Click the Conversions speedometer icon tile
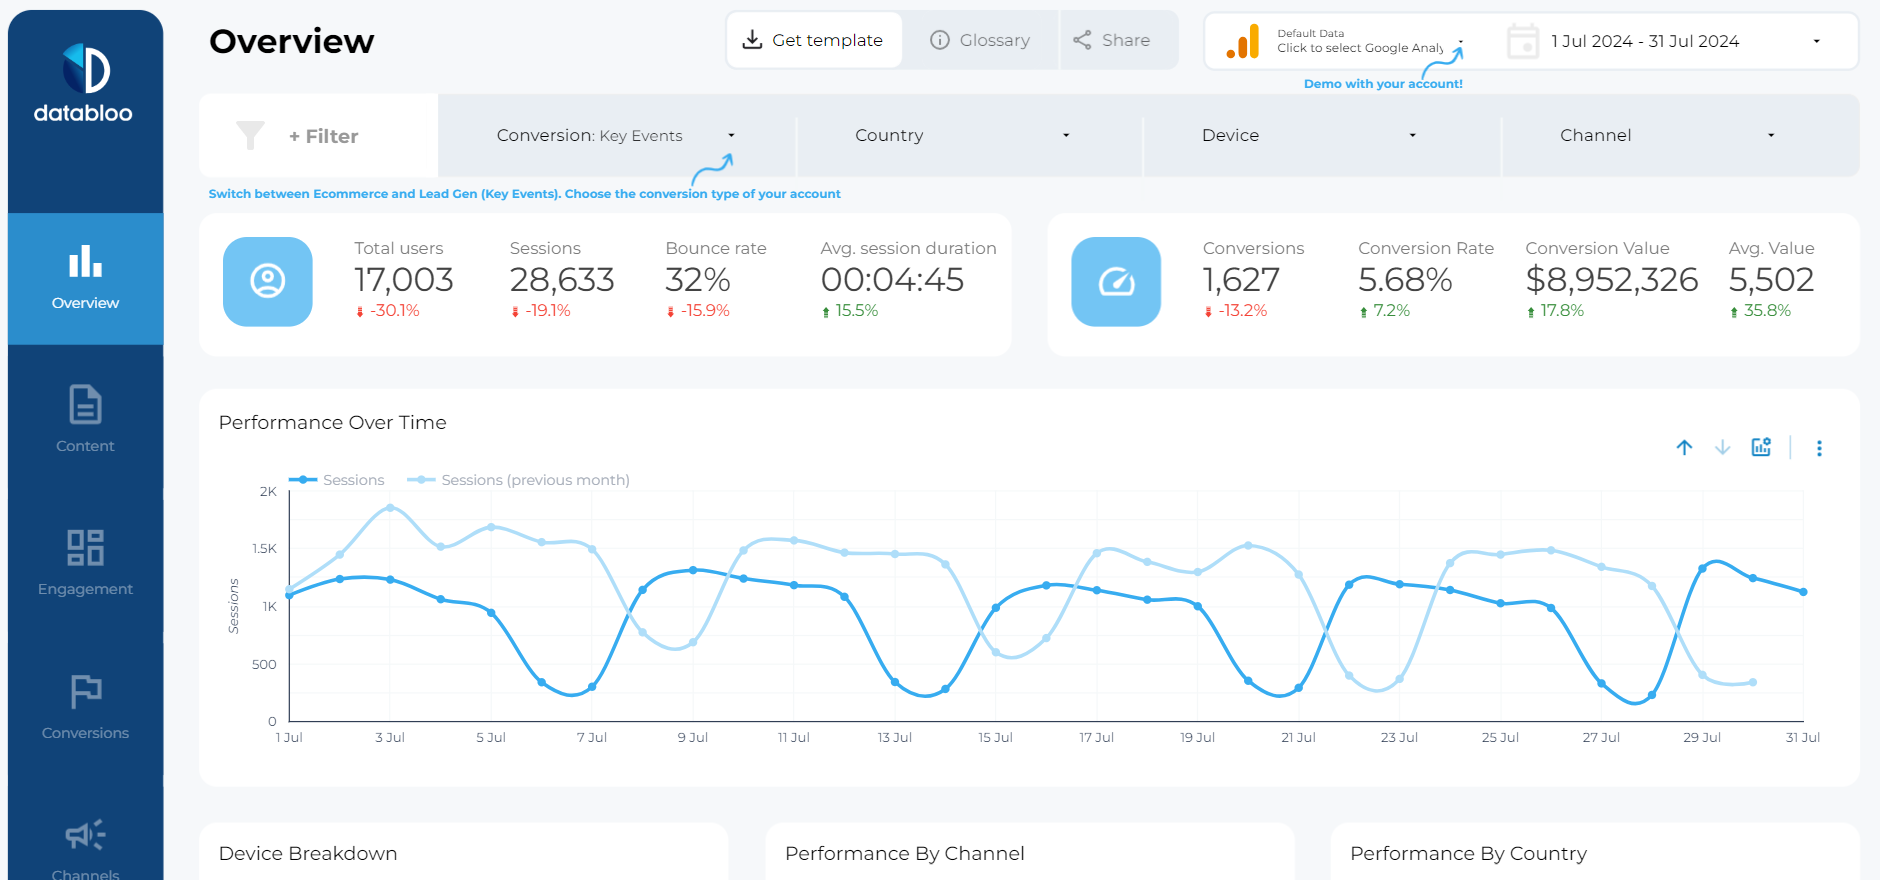 click(1116, 281)
